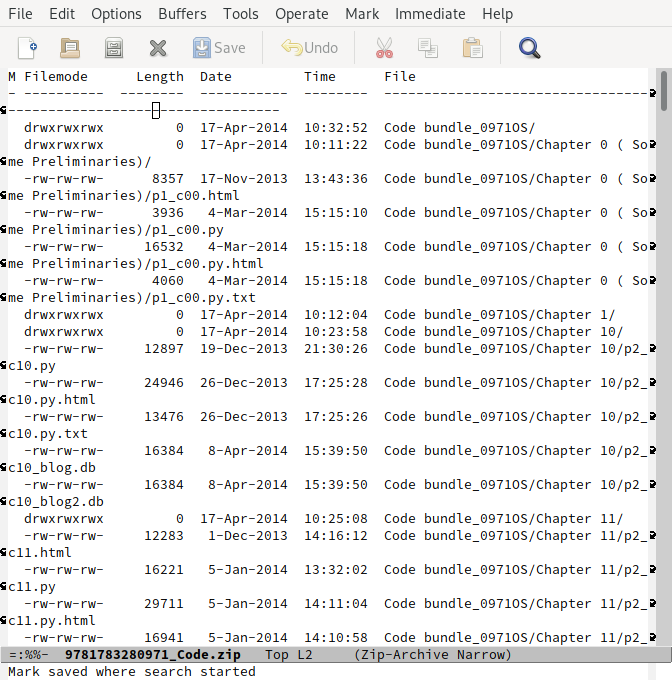Click the Copy toolbar icon

pyautogui.click(x=428, y=47)
